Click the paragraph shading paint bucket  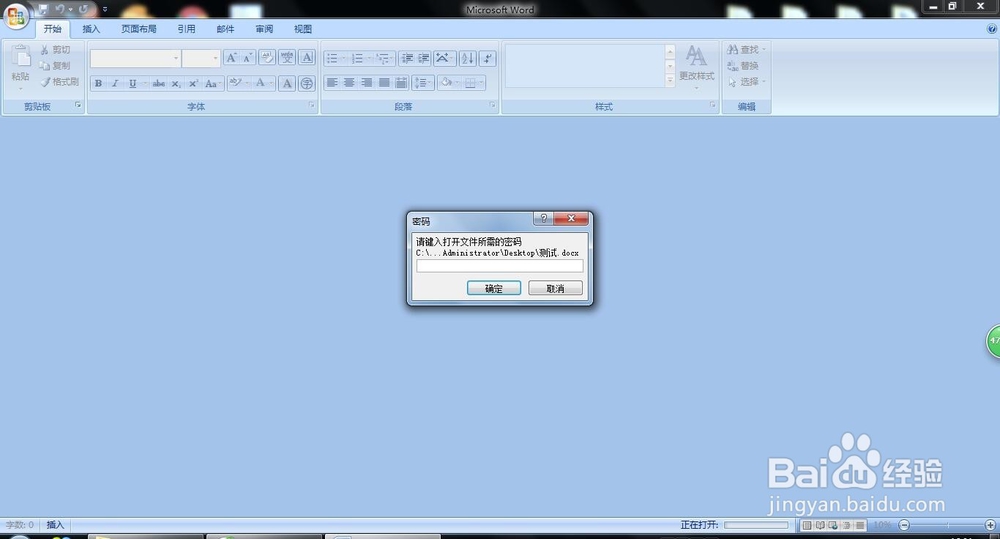(446, 83)
